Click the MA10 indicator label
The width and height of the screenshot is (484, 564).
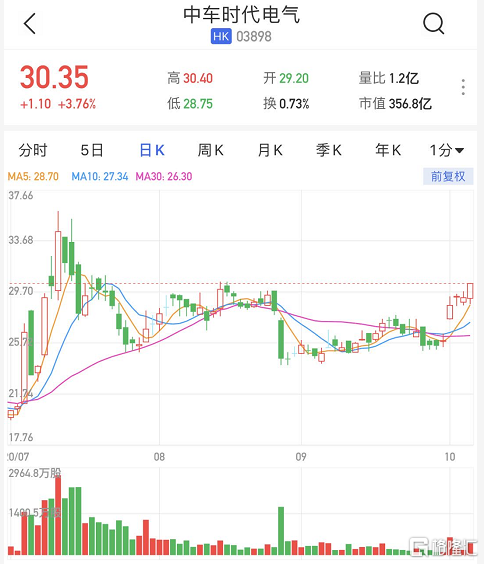pos(100,177)
